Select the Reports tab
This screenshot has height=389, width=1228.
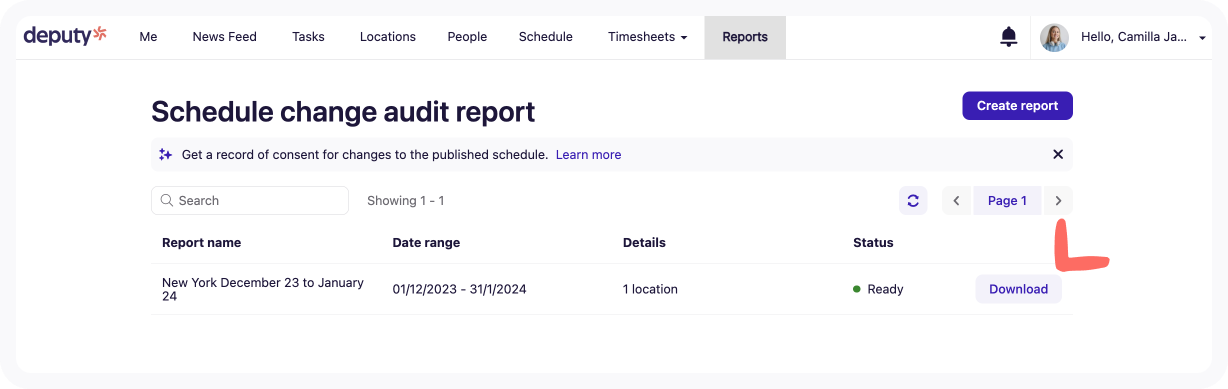point(745,37)
